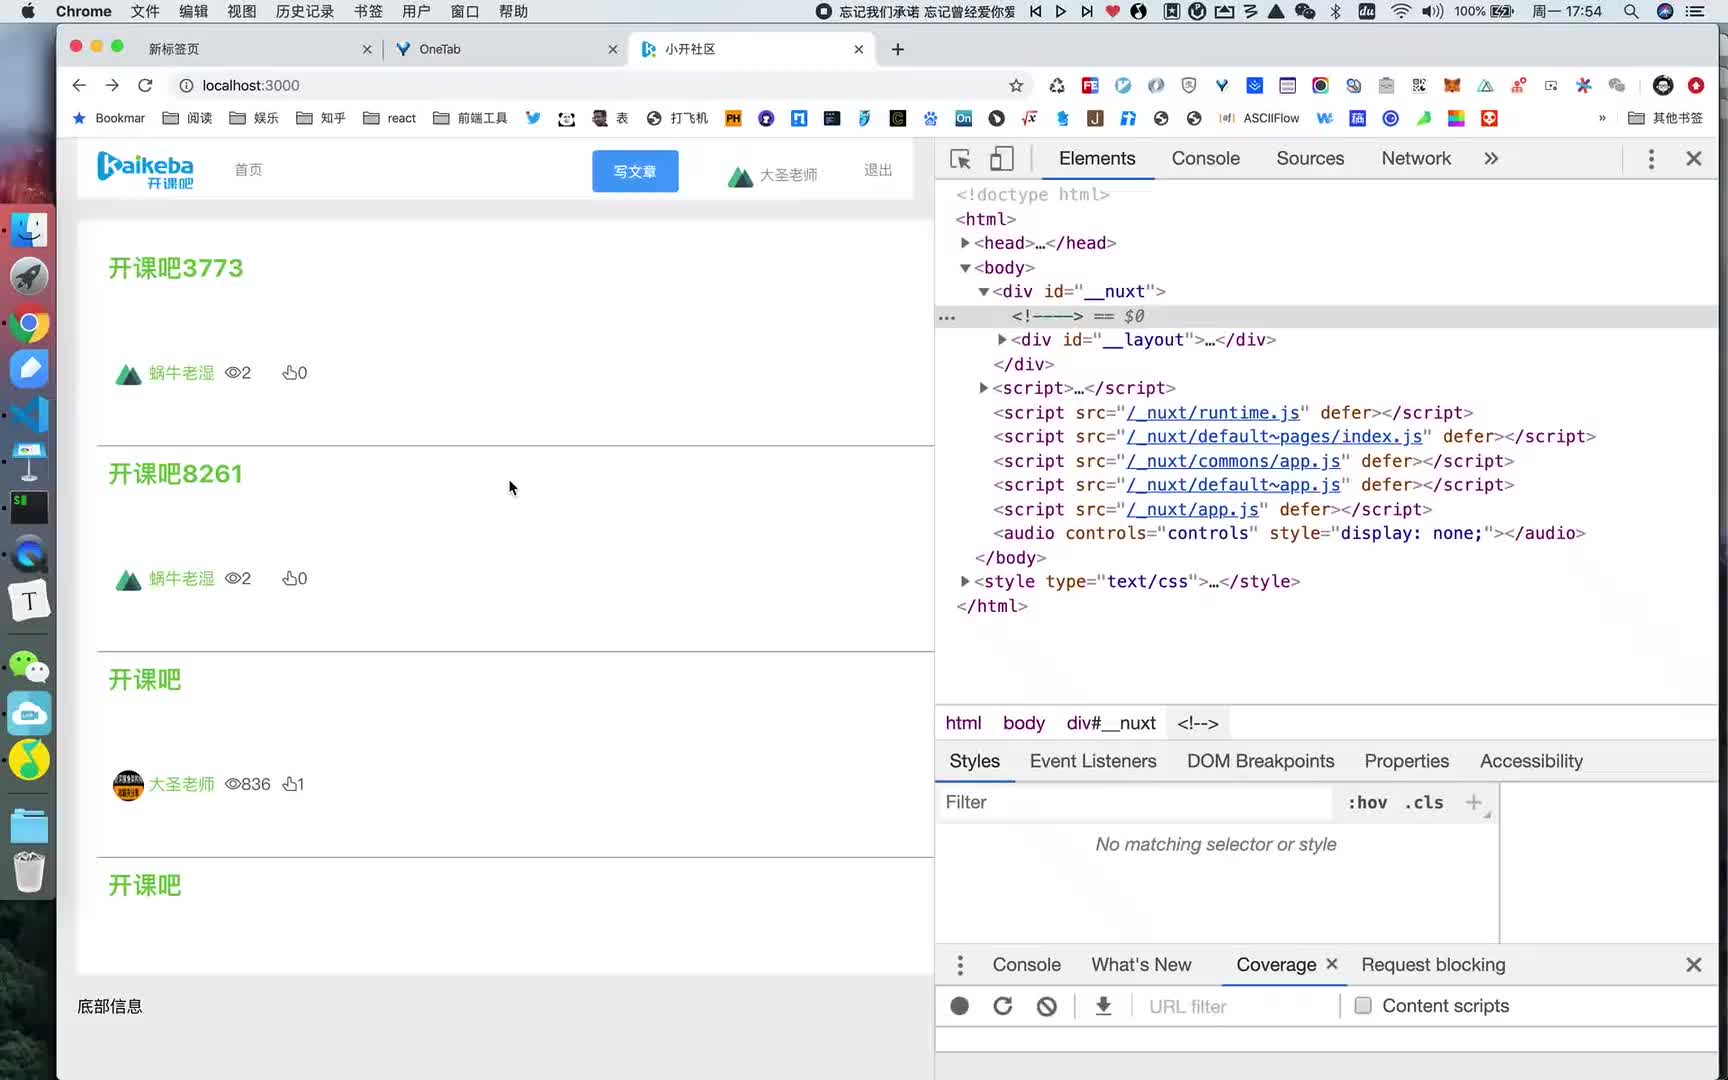This screenshot has width=1728, height=1080.
Task: Open the Event Listeners pane tab
Action: [1093, 761]
